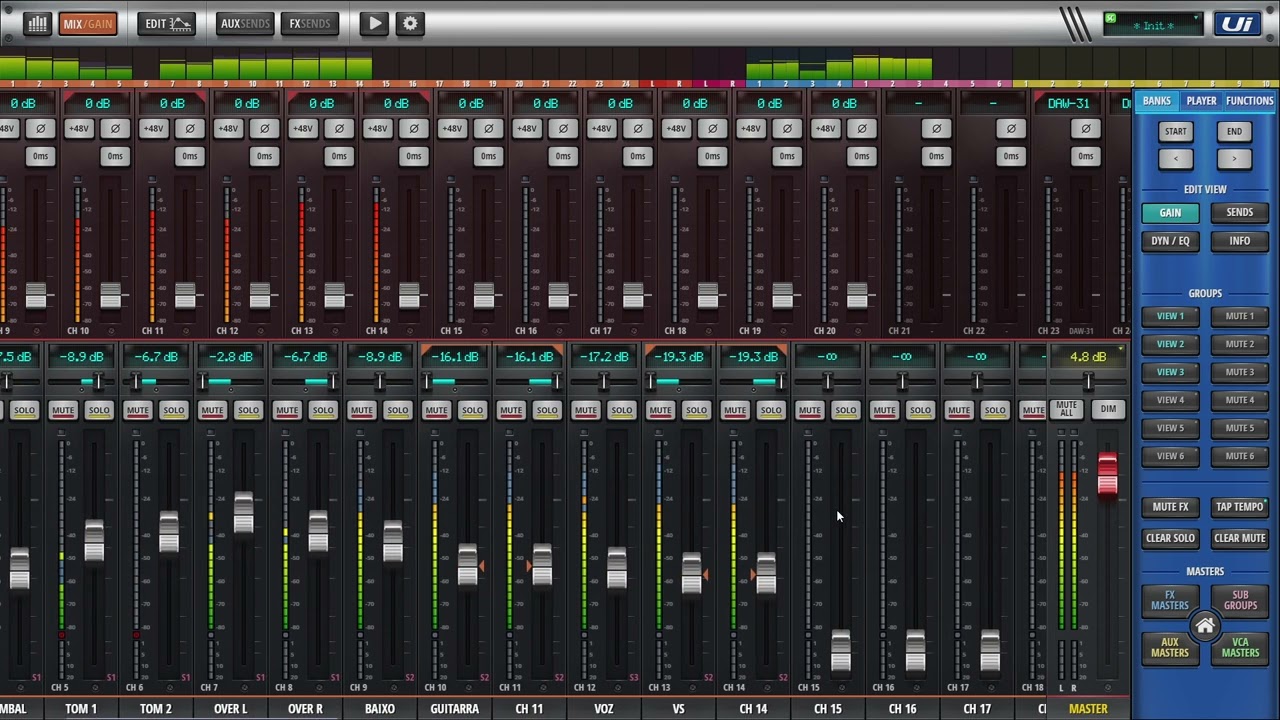This screenshot has width=1280, height=720.
Task: Mute the BAIXO channel
Action: [361, 410]
